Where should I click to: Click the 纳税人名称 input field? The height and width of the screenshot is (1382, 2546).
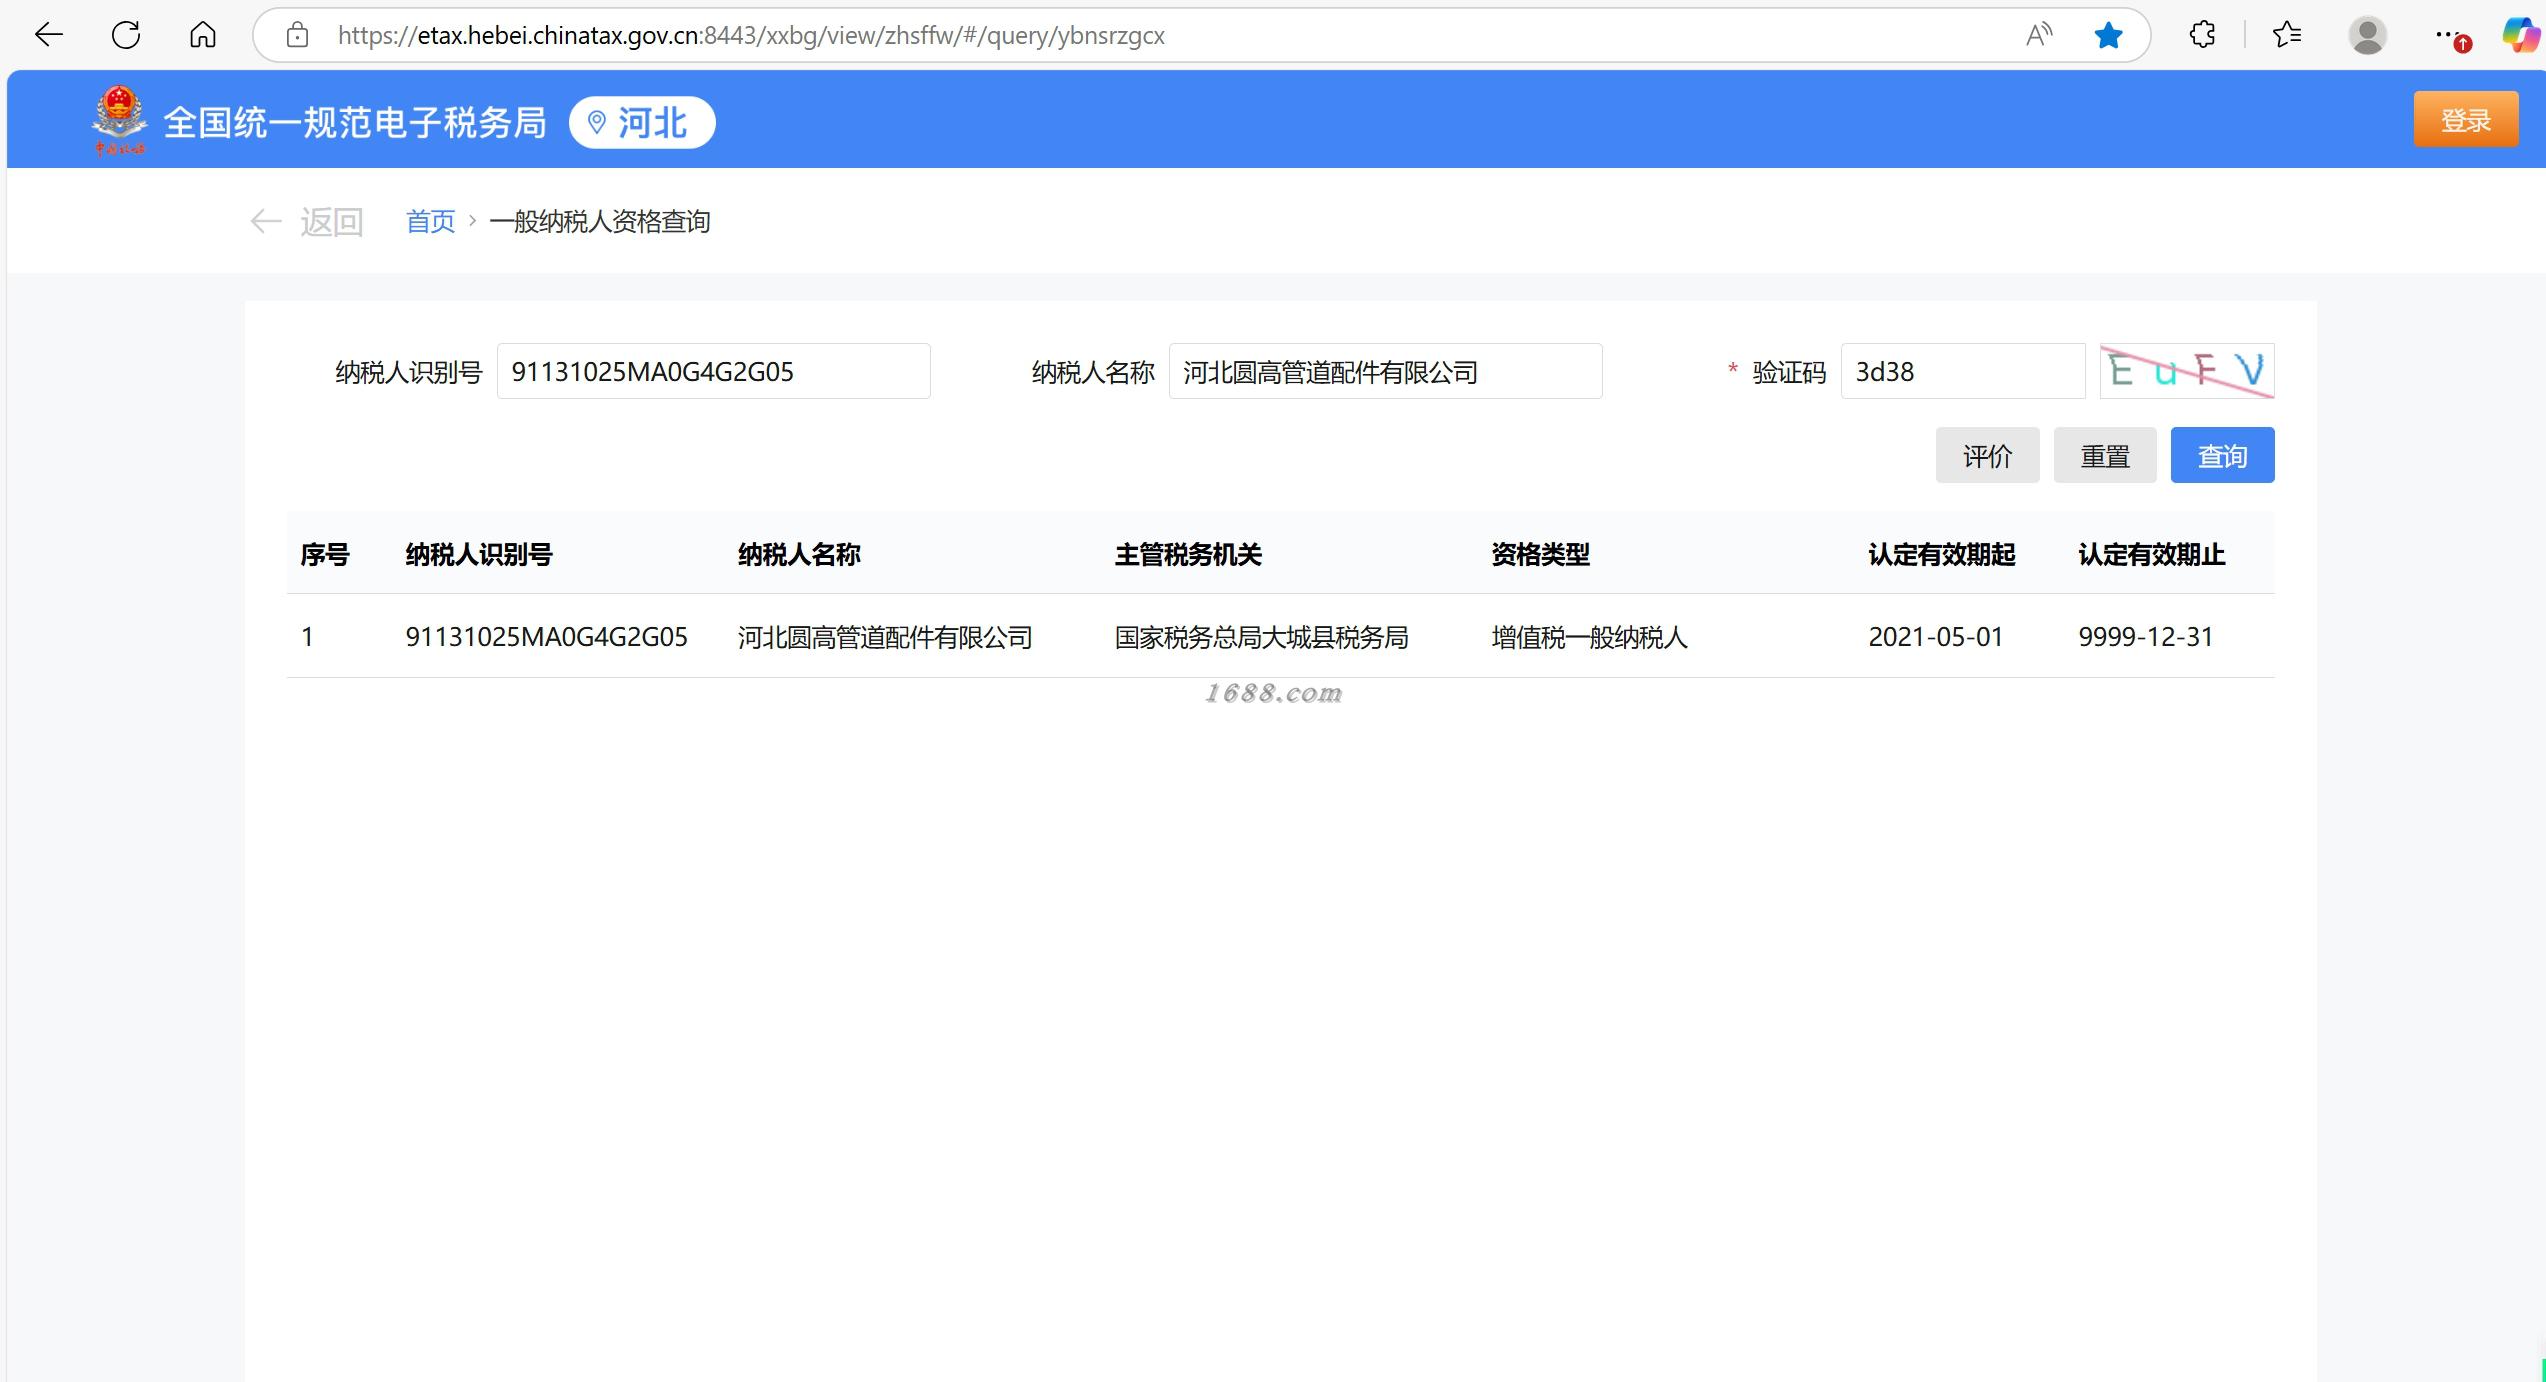pyautogui.click(x=1385, y=371)
